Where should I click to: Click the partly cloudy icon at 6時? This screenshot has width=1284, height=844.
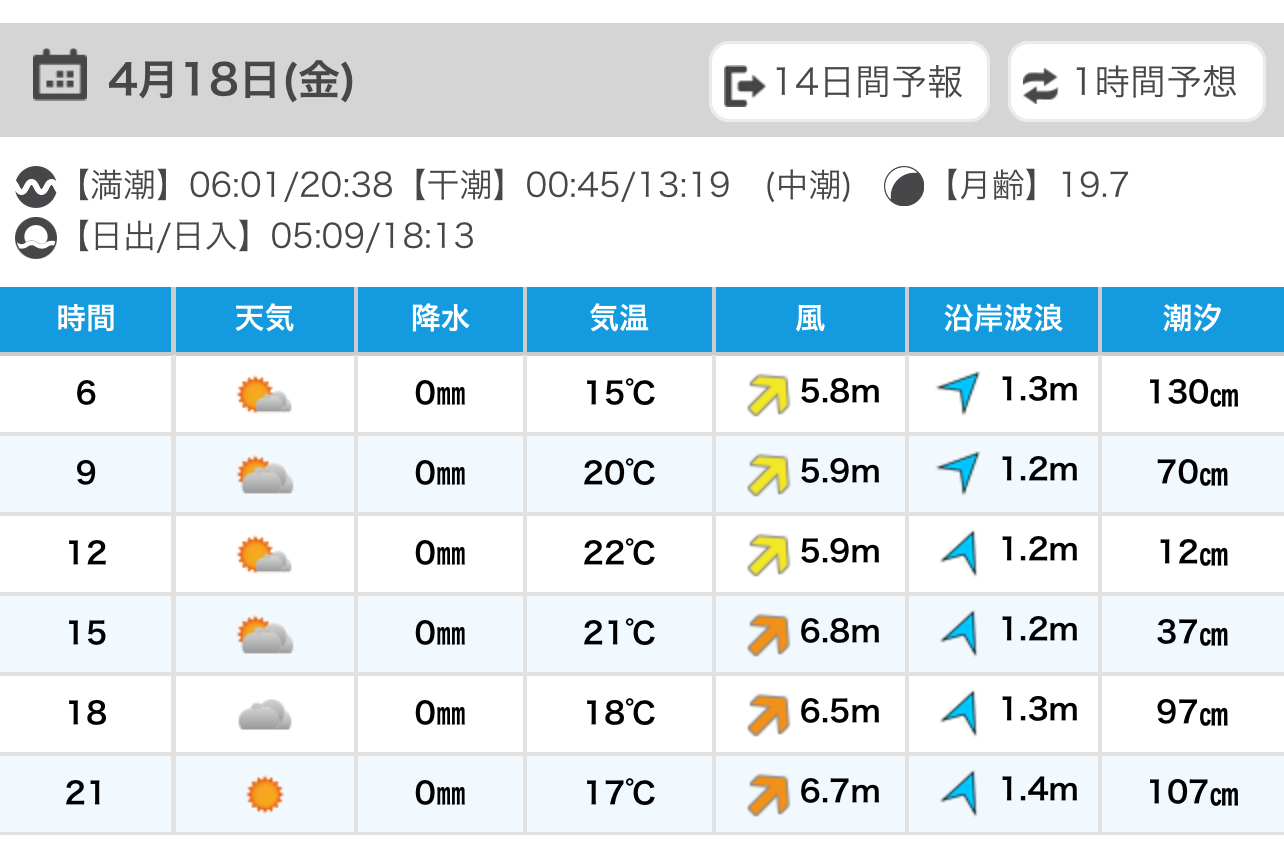tap(264, 395)
